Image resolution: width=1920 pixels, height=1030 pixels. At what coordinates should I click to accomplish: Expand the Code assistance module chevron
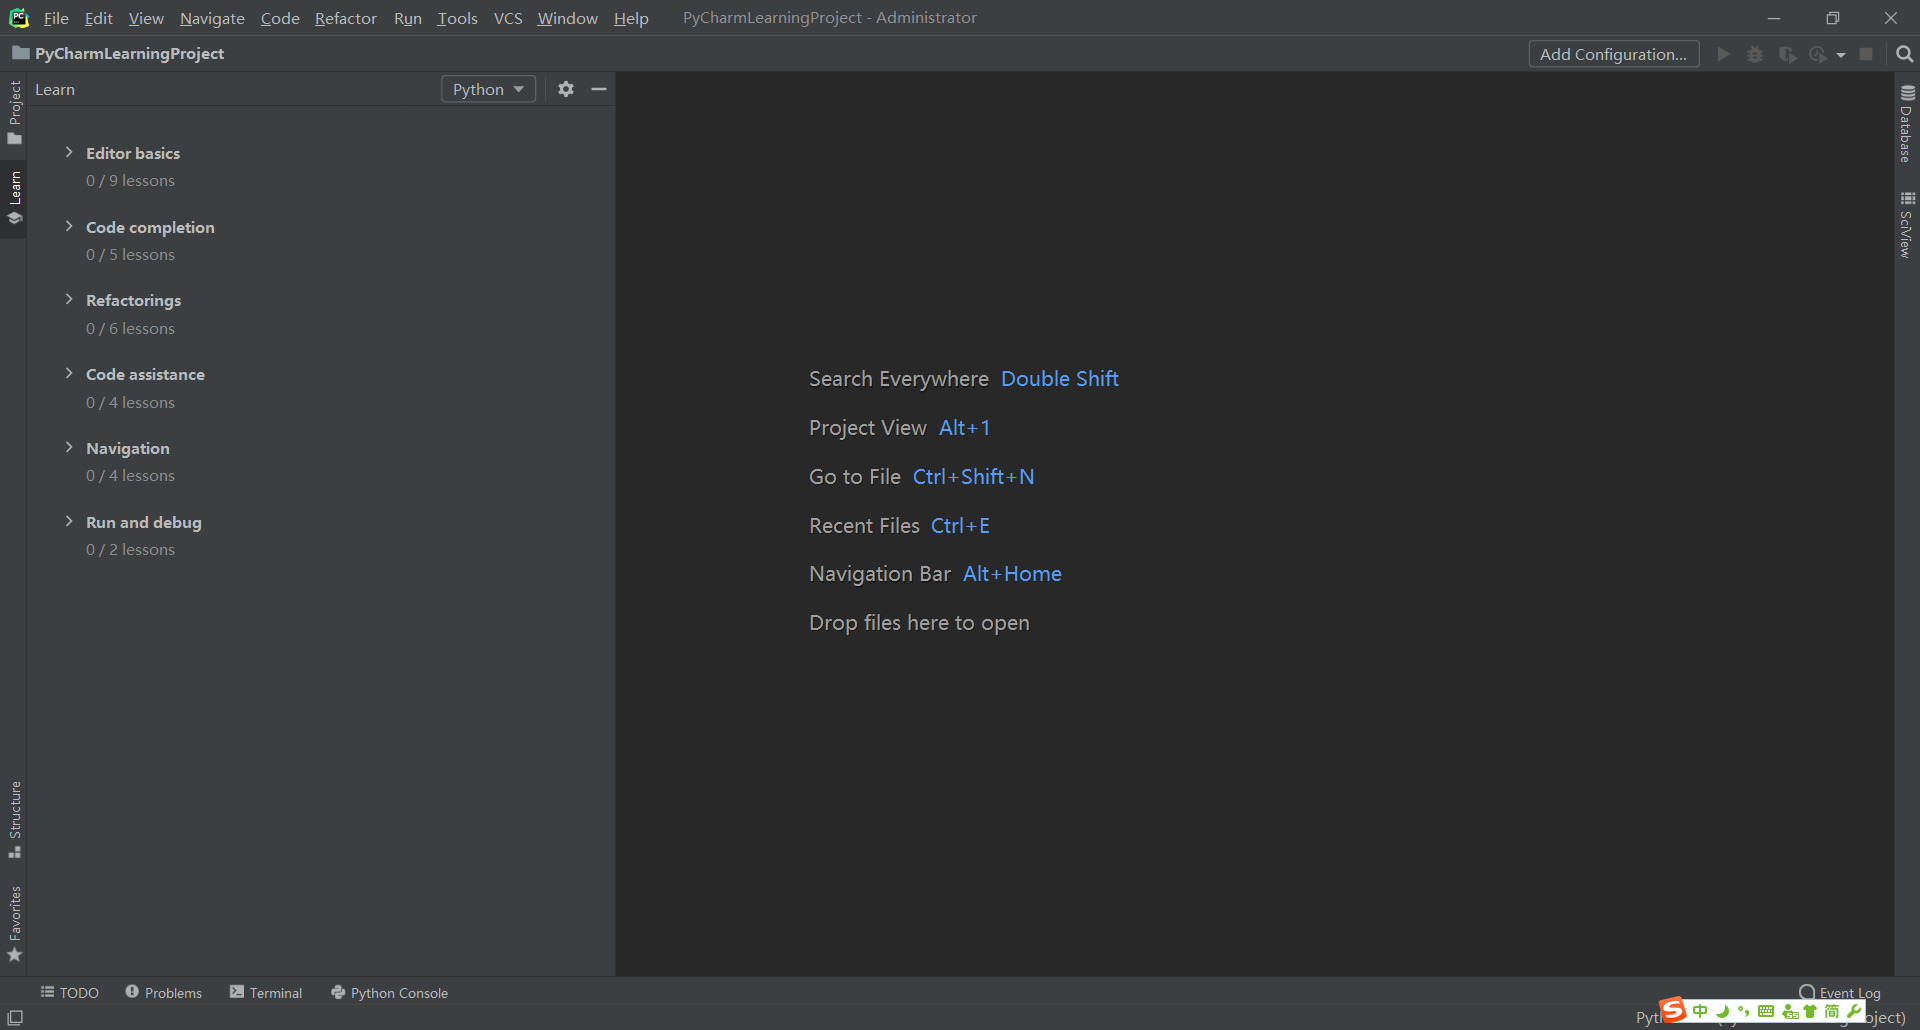point(69,373)
